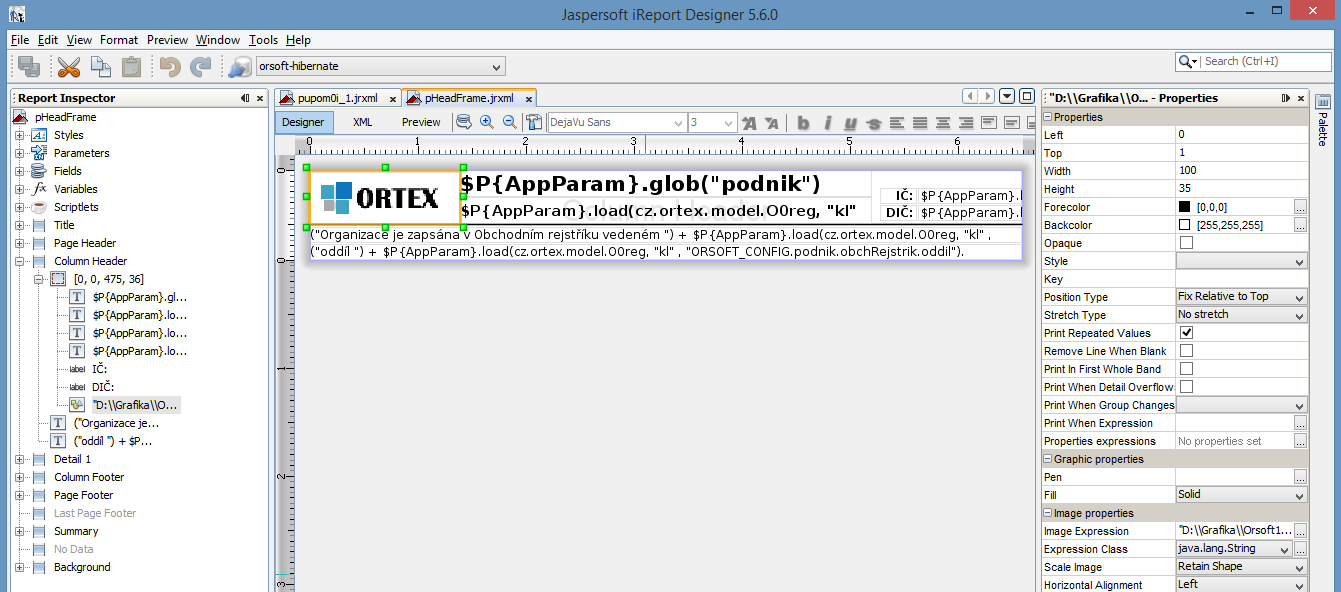The image size is (1341, 592).
Task: Open the orsoft-hibernate datasource dropdown
Action: point(380,67)
